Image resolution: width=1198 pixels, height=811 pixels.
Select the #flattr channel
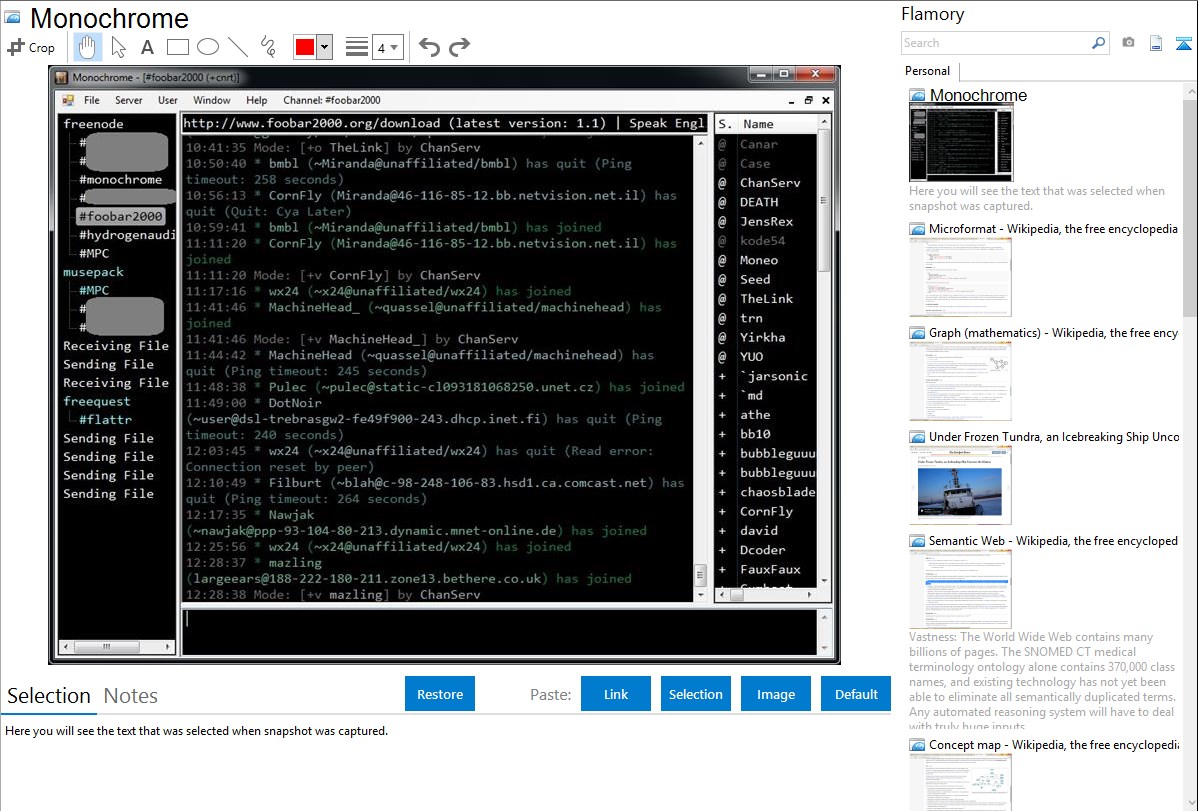click(x=105, y=420)
